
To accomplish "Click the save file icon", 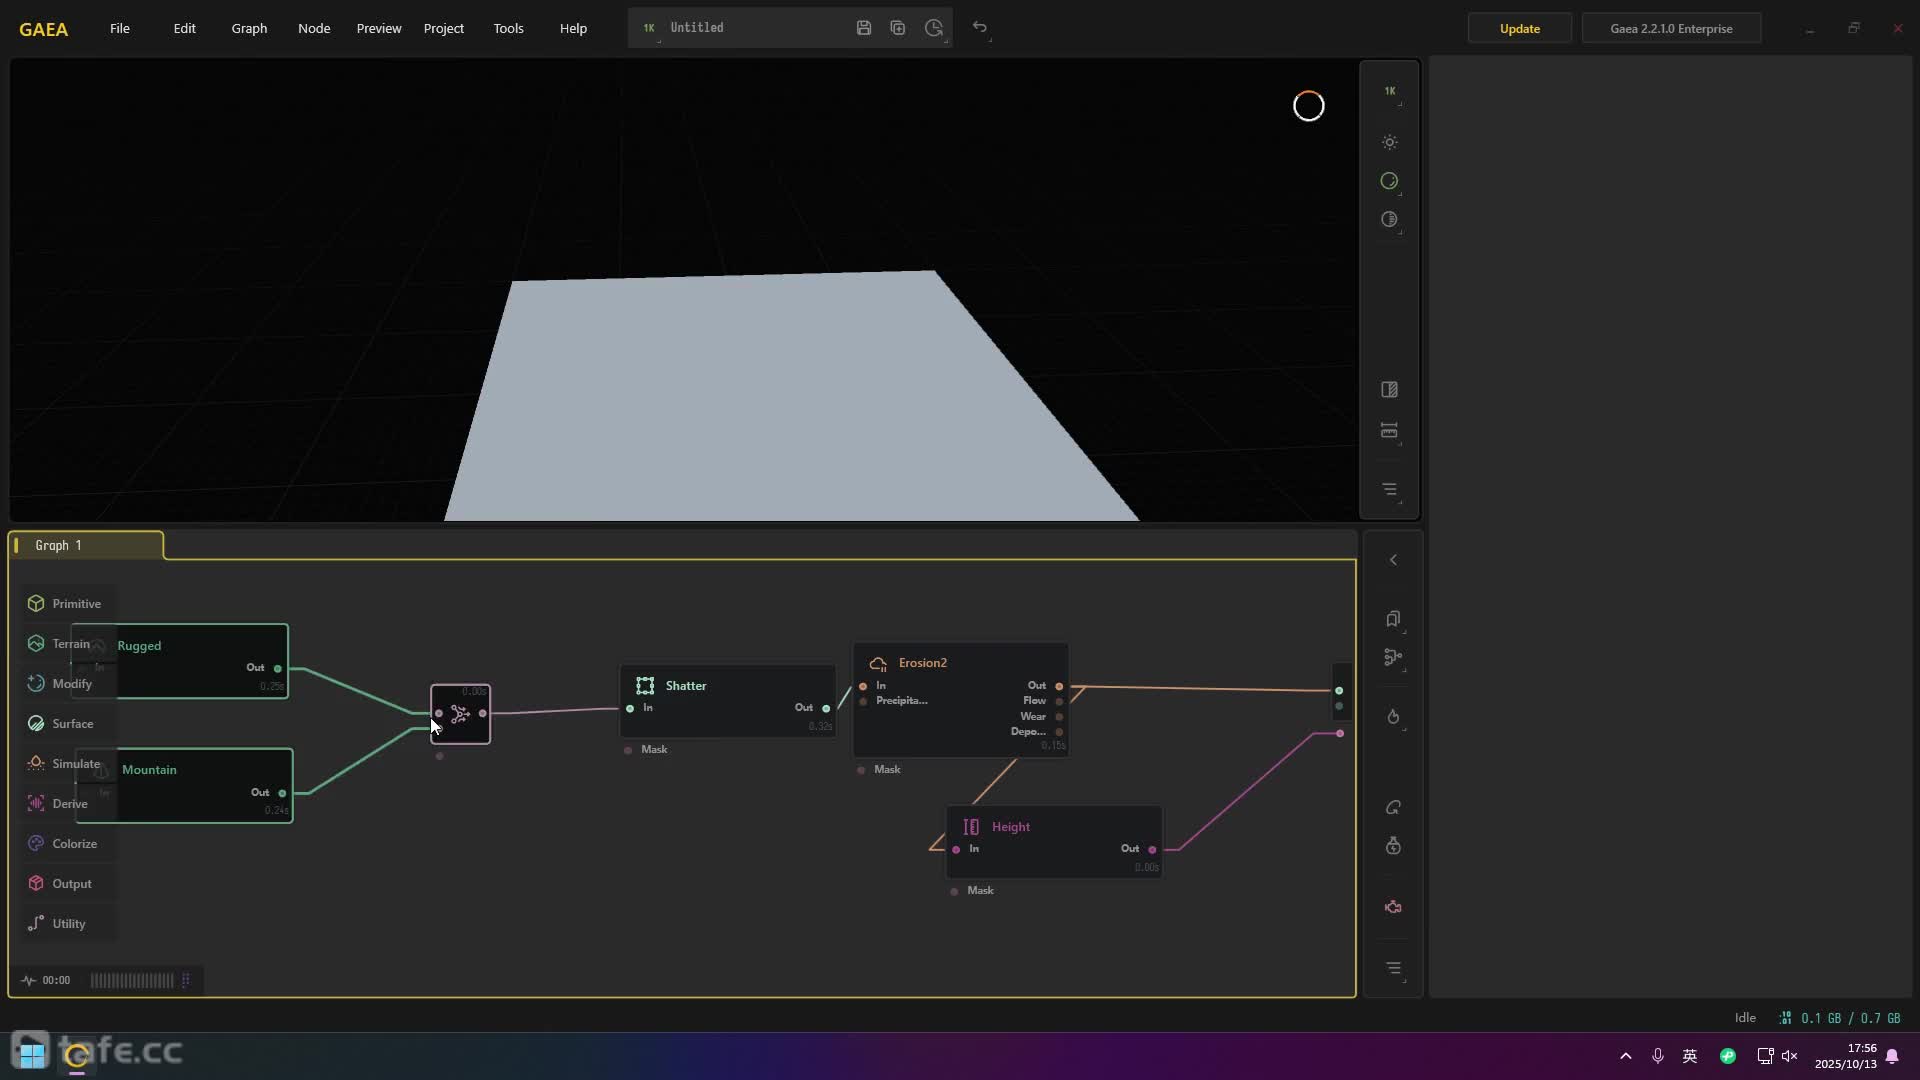I will point(864,28).
